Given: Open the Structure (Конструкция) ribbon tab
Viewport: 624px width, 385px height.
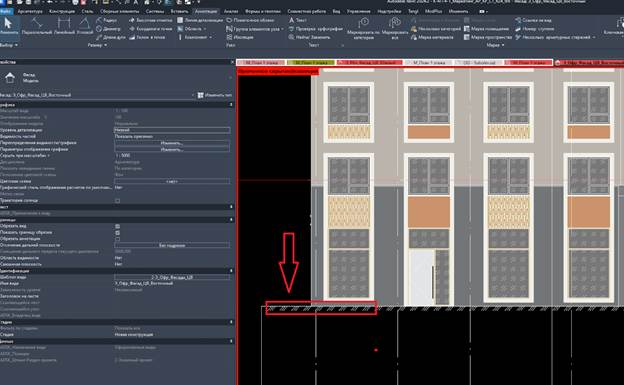Looking at the screenshot, I should (x=62, y=12).
